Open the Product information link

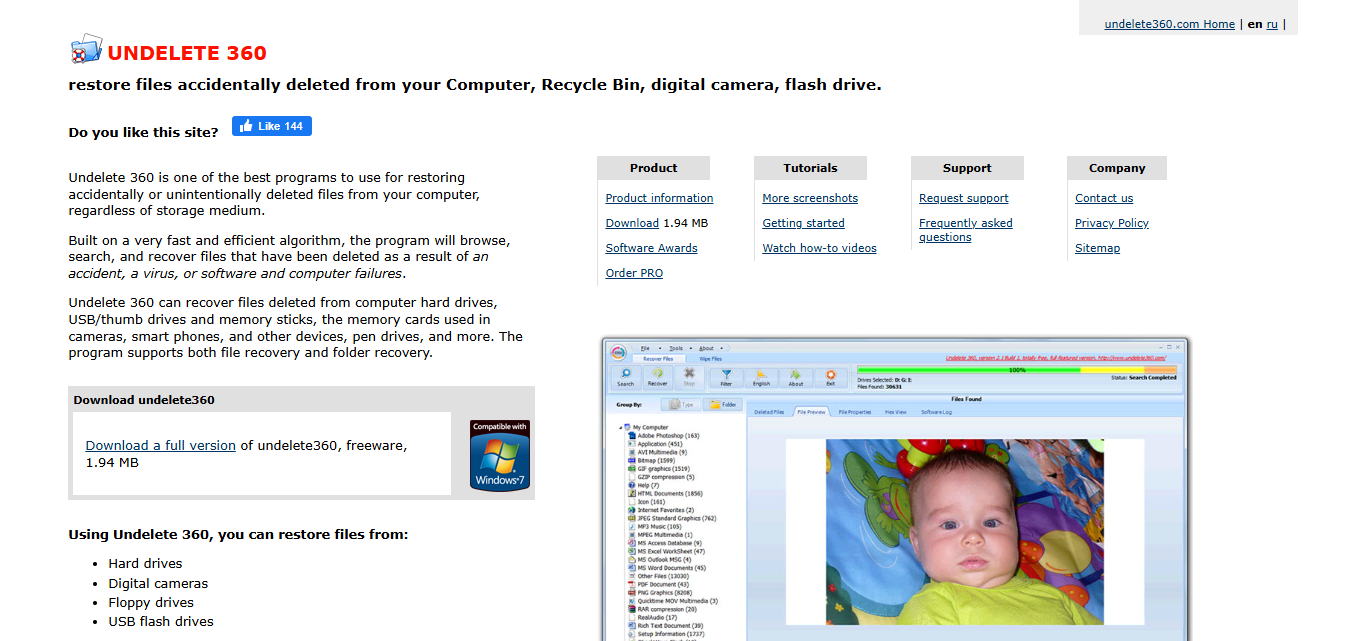(659, 198)
